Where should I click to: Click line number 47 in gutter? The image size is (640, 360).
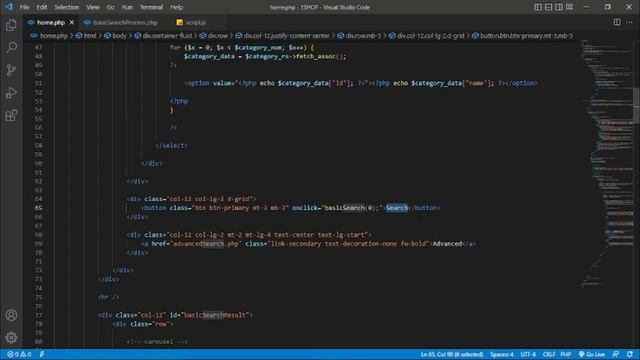coord(38,47)
